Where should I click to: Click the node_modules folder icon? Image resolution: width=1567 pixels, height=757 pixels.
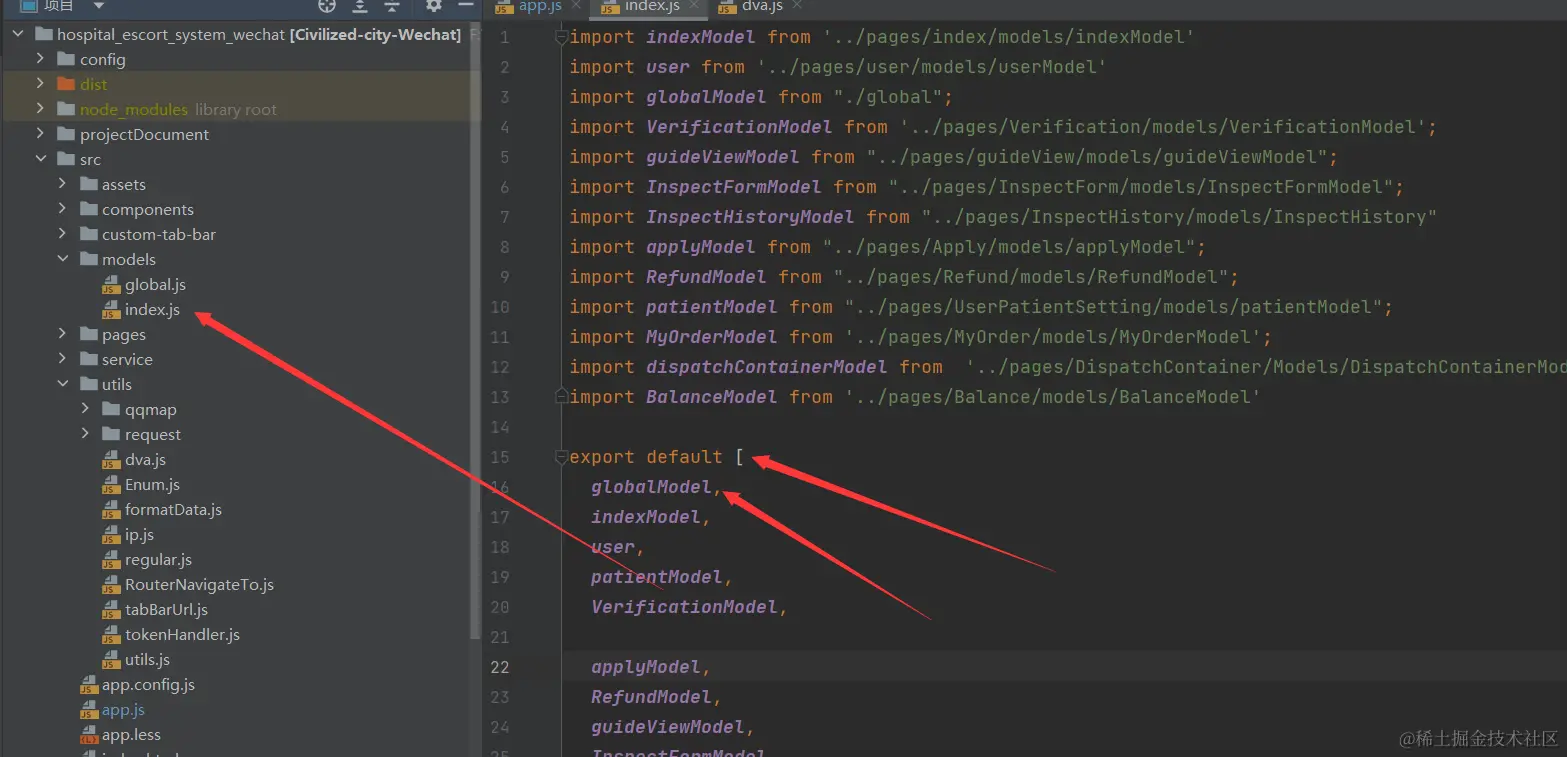pyautogui.click(x=66, y=109)
